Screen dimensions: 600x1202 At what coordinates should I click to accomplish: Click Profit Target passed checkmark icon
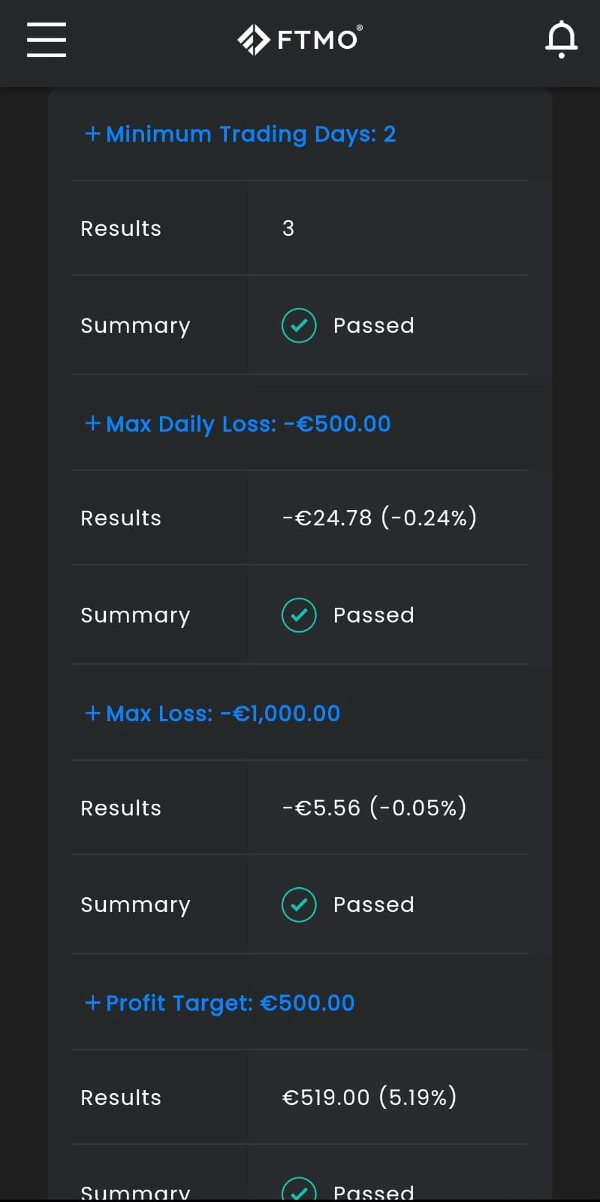pyautogui.click(x=299, y=1190)
